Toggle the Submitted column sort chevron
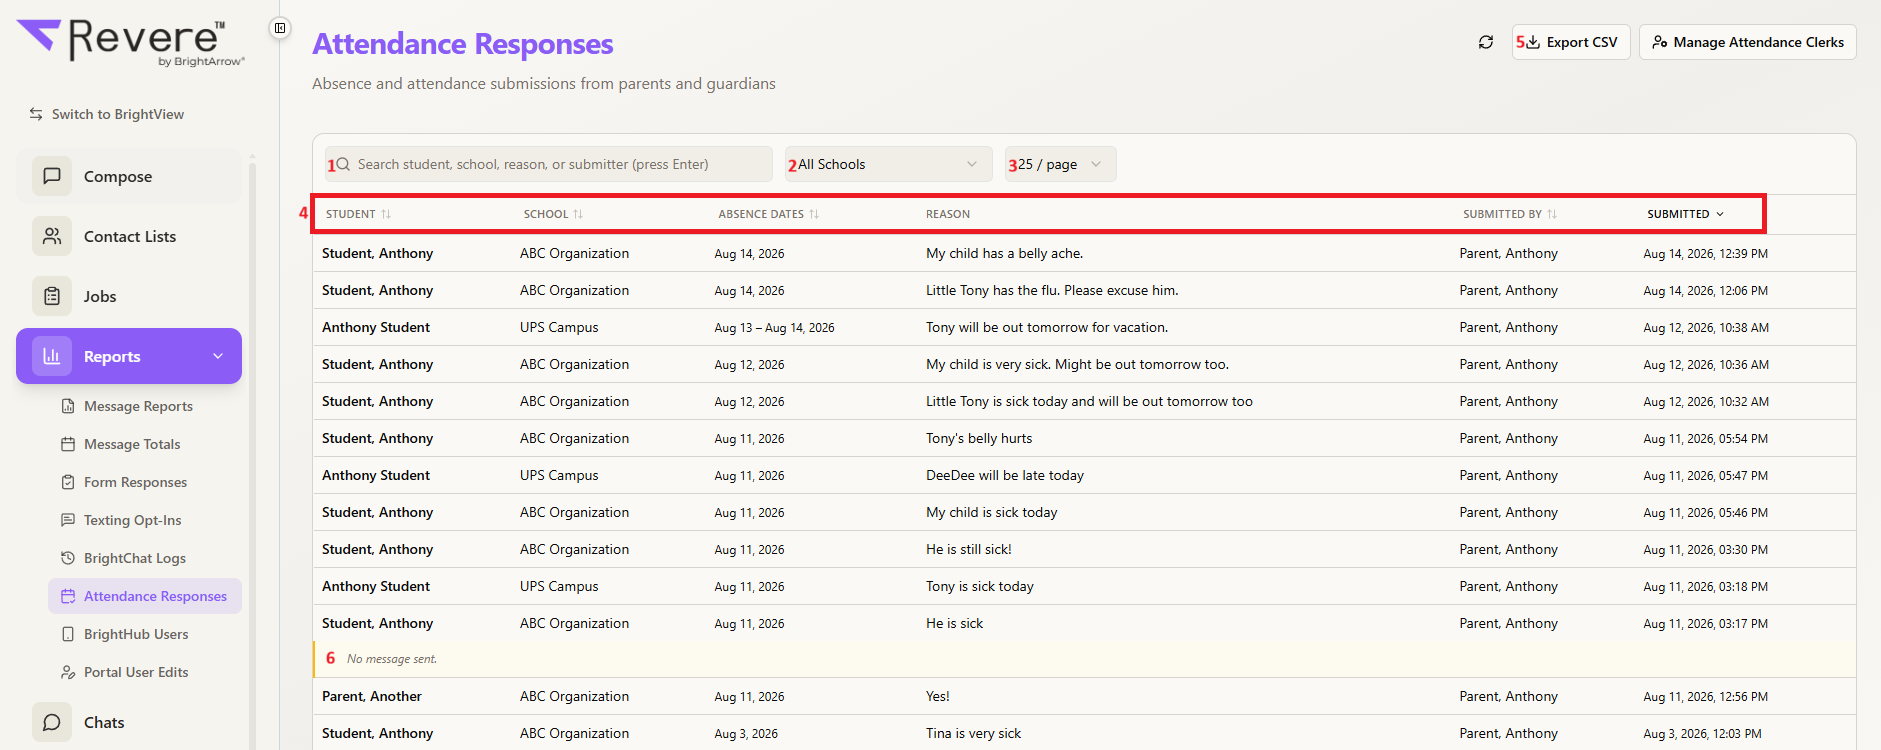The height and width of the screenshot is (750, 1881). click(1720, 214)
